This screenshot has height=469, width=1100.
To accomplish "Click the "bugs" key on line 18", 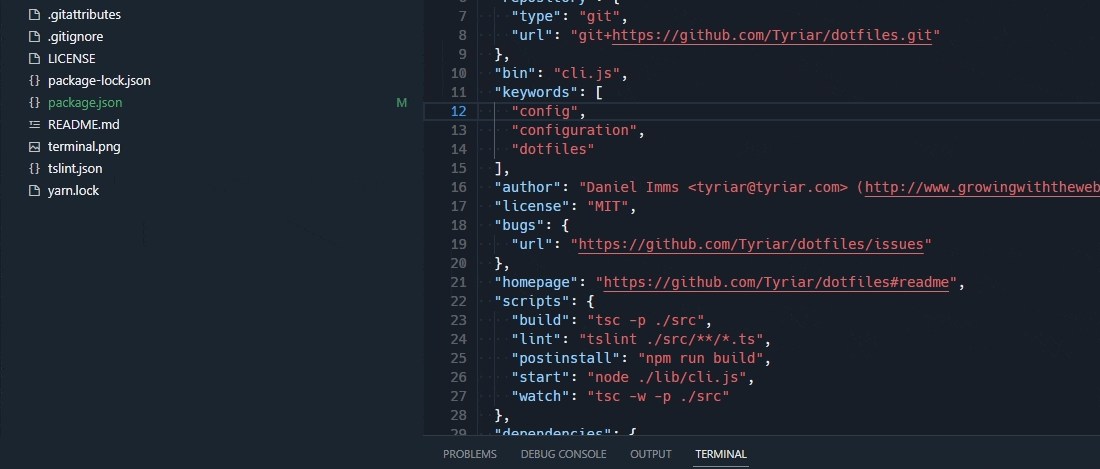I will click(x=520, y=225).
